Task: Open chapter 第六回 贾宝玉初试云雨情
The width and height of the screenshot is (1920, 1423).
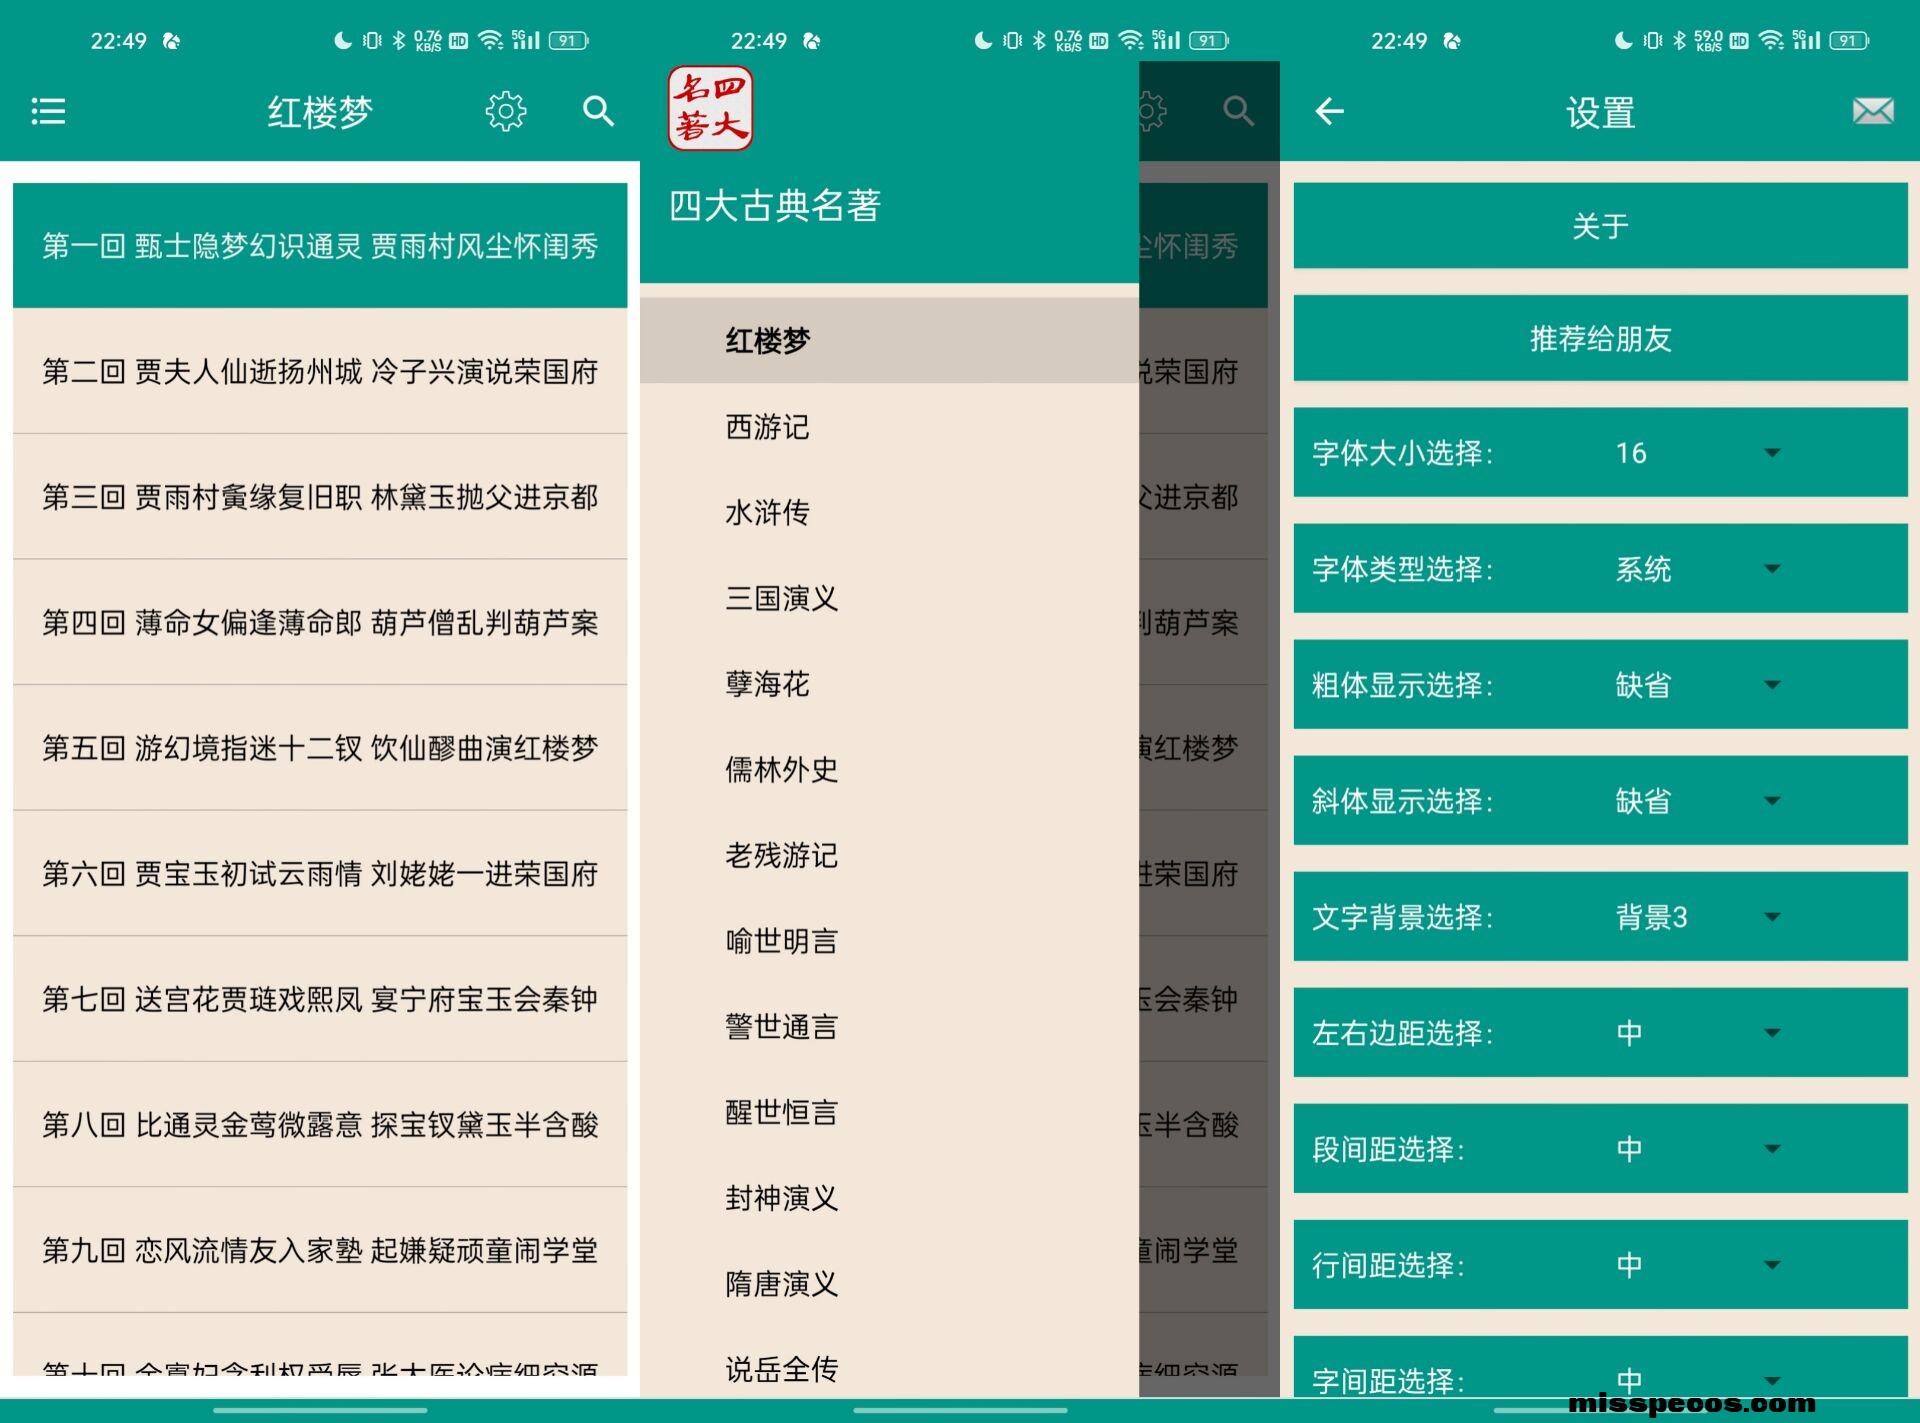Action: (320, 873)
